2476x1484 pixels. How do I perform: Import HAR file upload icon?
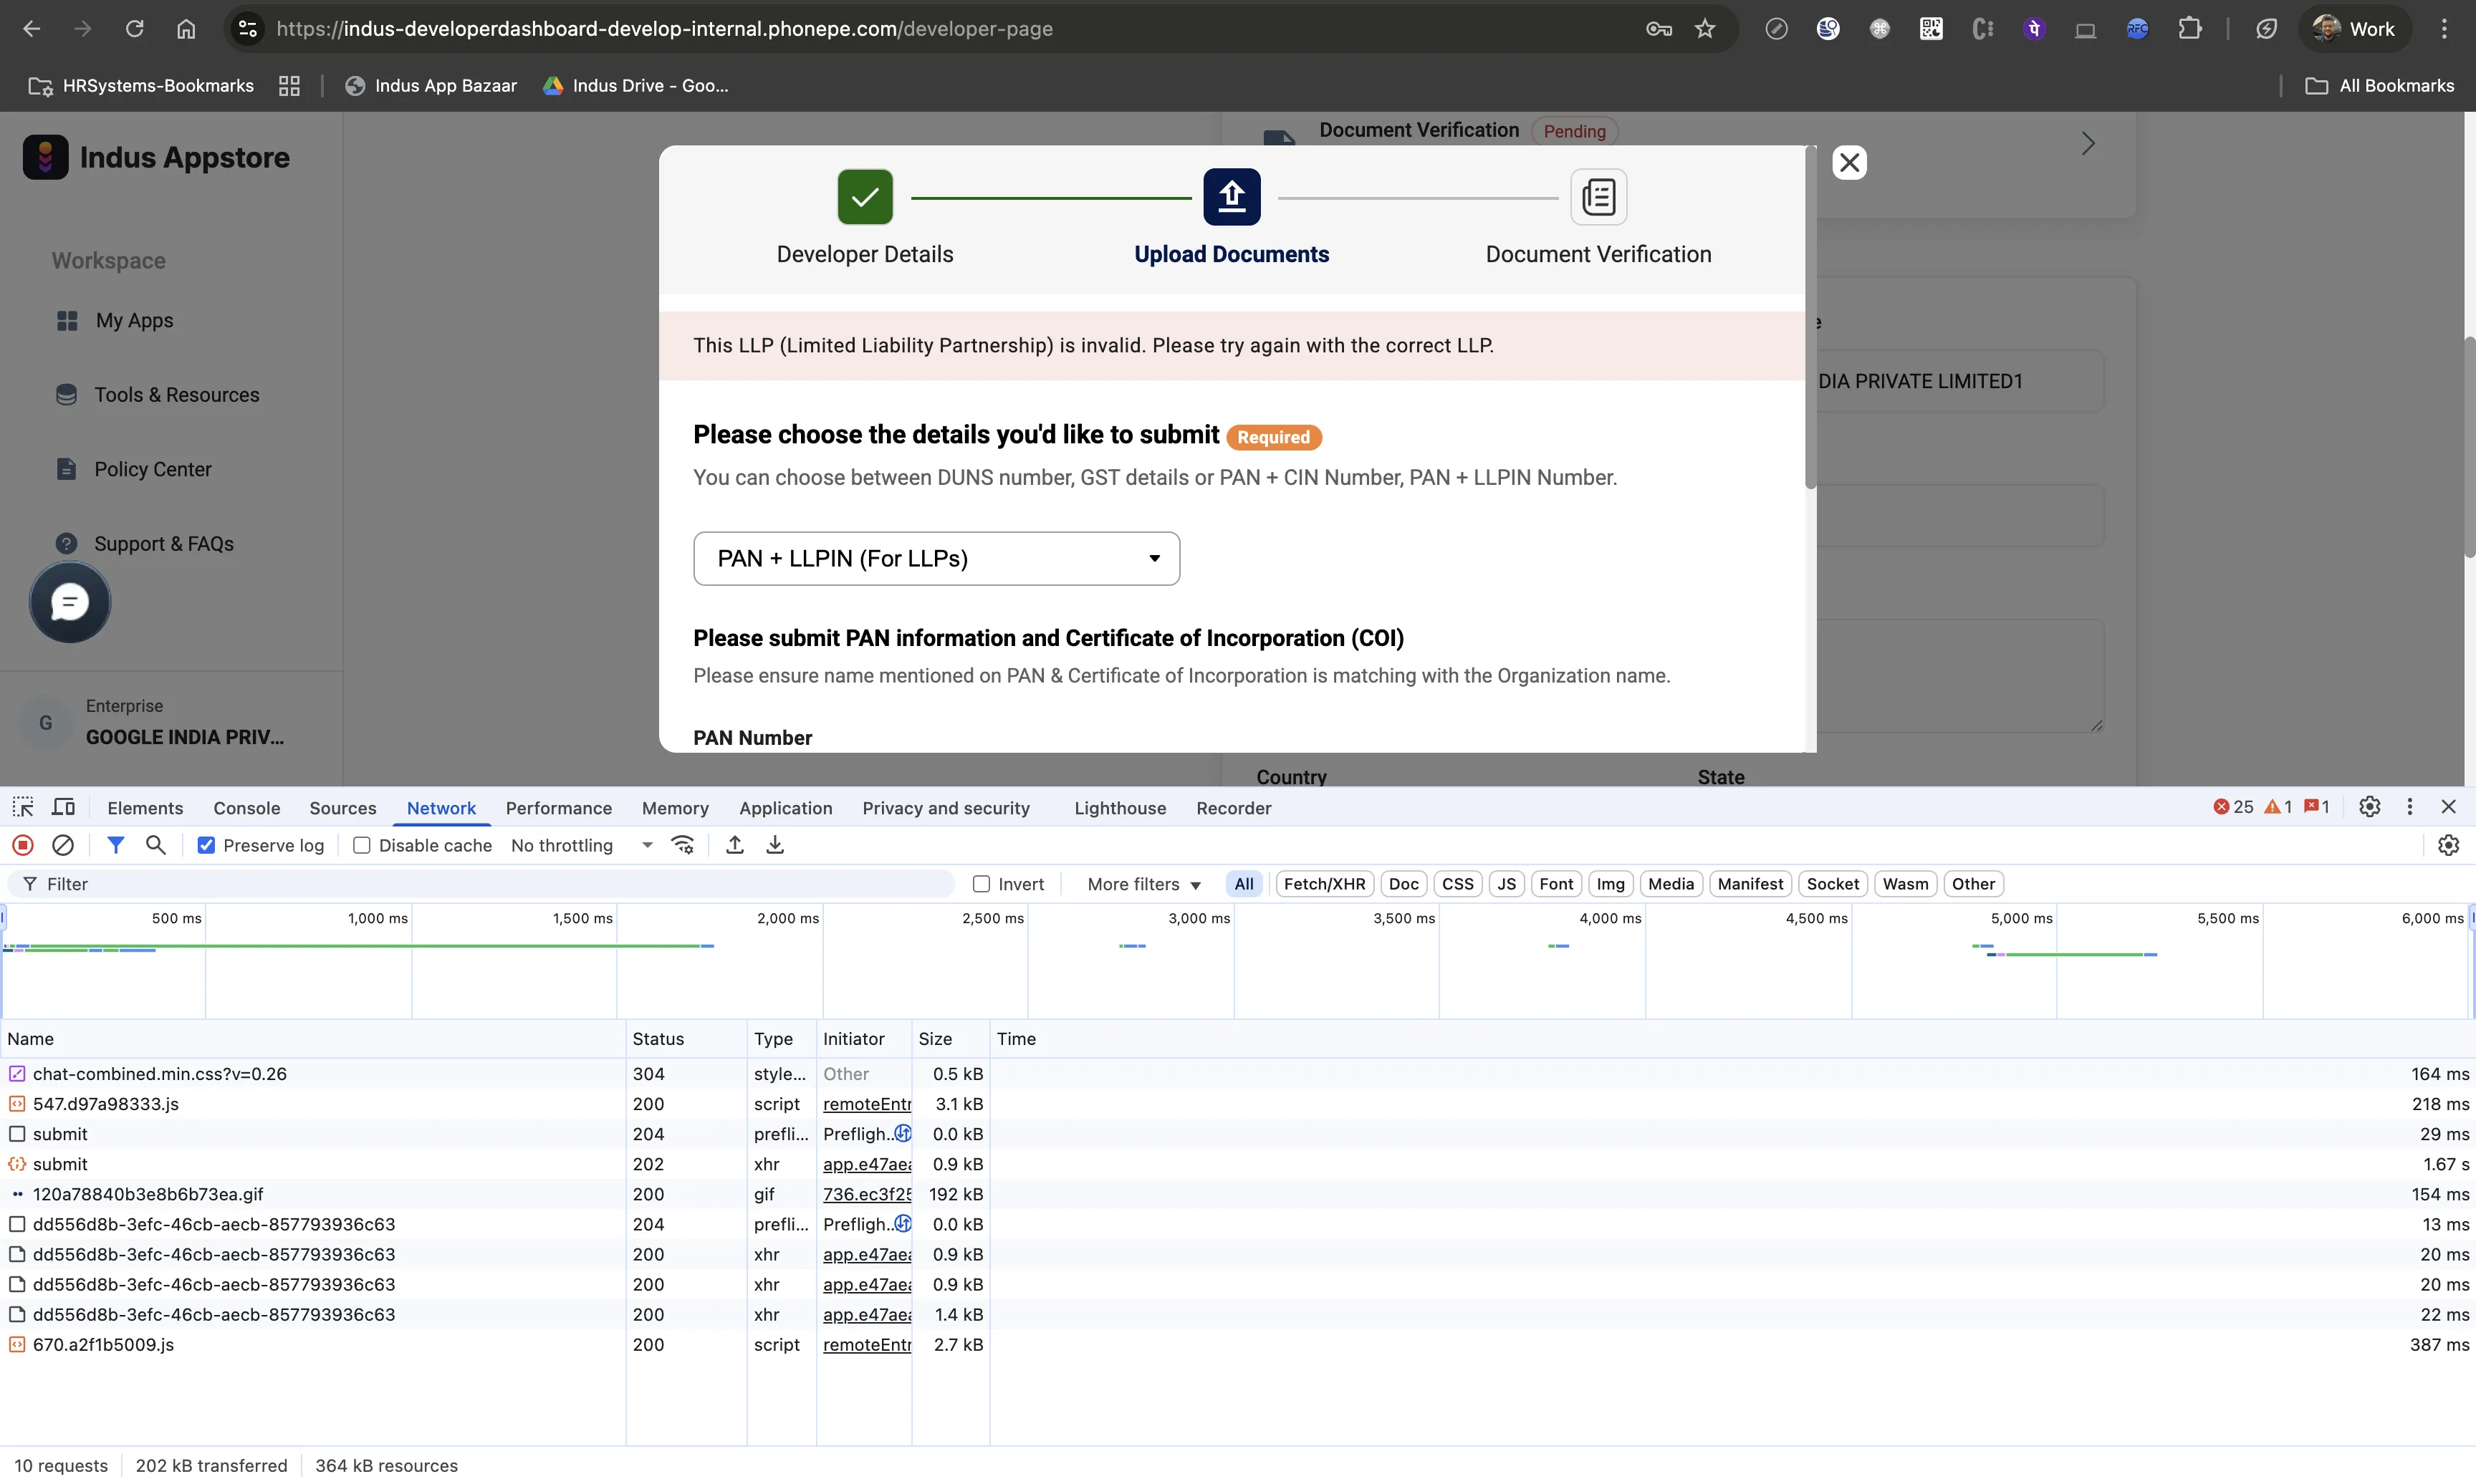pyautogui.click(x=735, y=845)
